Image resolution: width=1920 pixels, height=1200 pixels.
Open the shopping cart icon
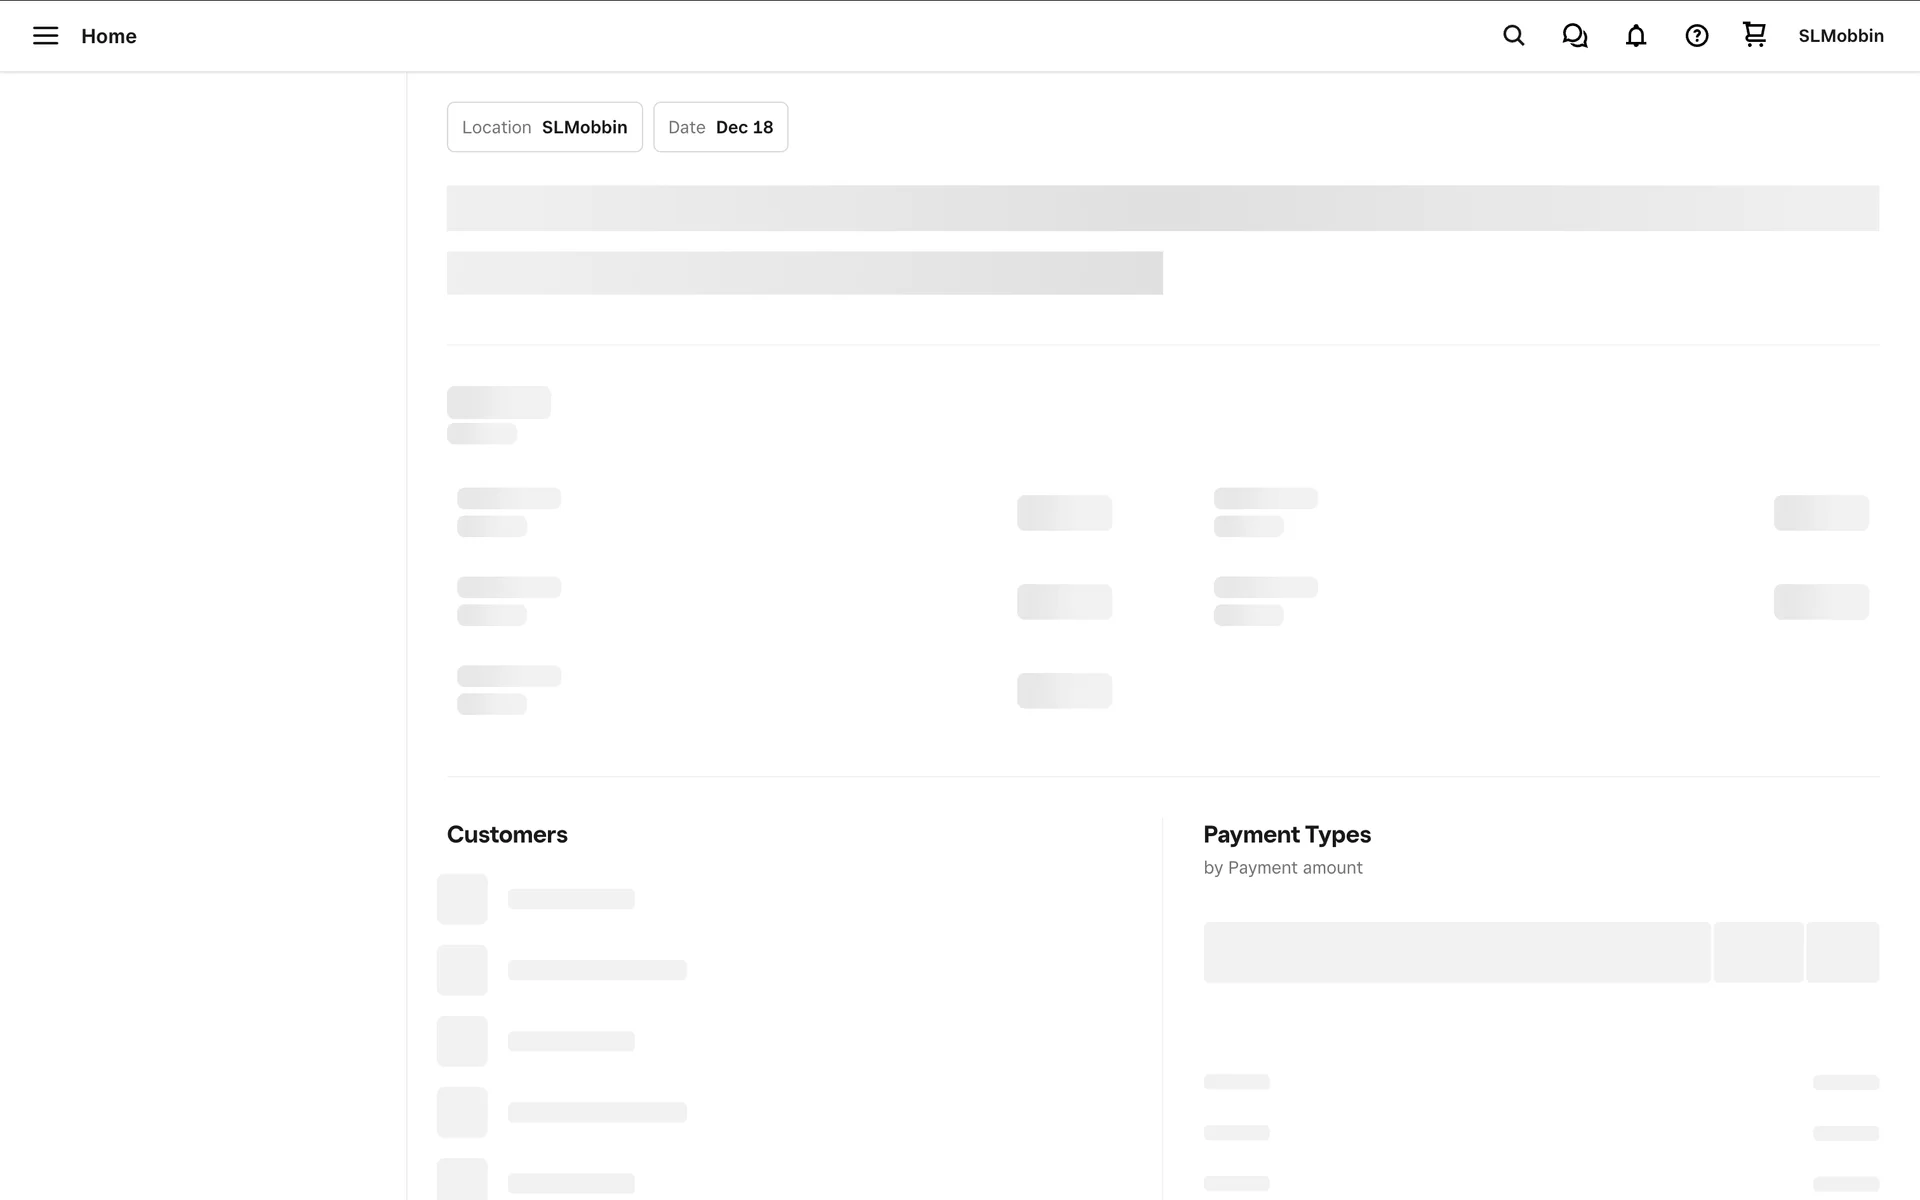(1754, 35)
